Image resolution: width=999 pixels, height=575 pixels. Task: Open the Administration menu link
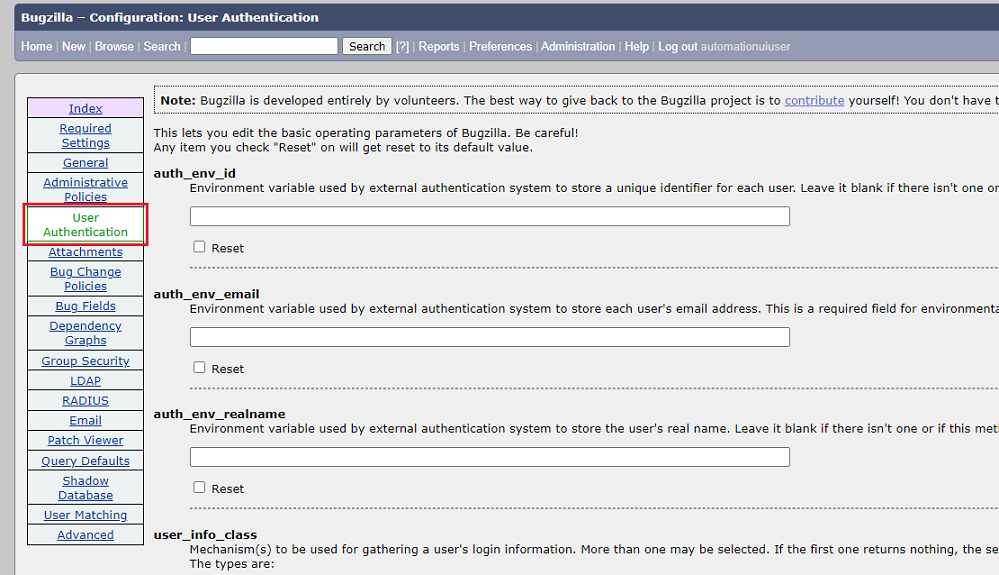(578, 46)
